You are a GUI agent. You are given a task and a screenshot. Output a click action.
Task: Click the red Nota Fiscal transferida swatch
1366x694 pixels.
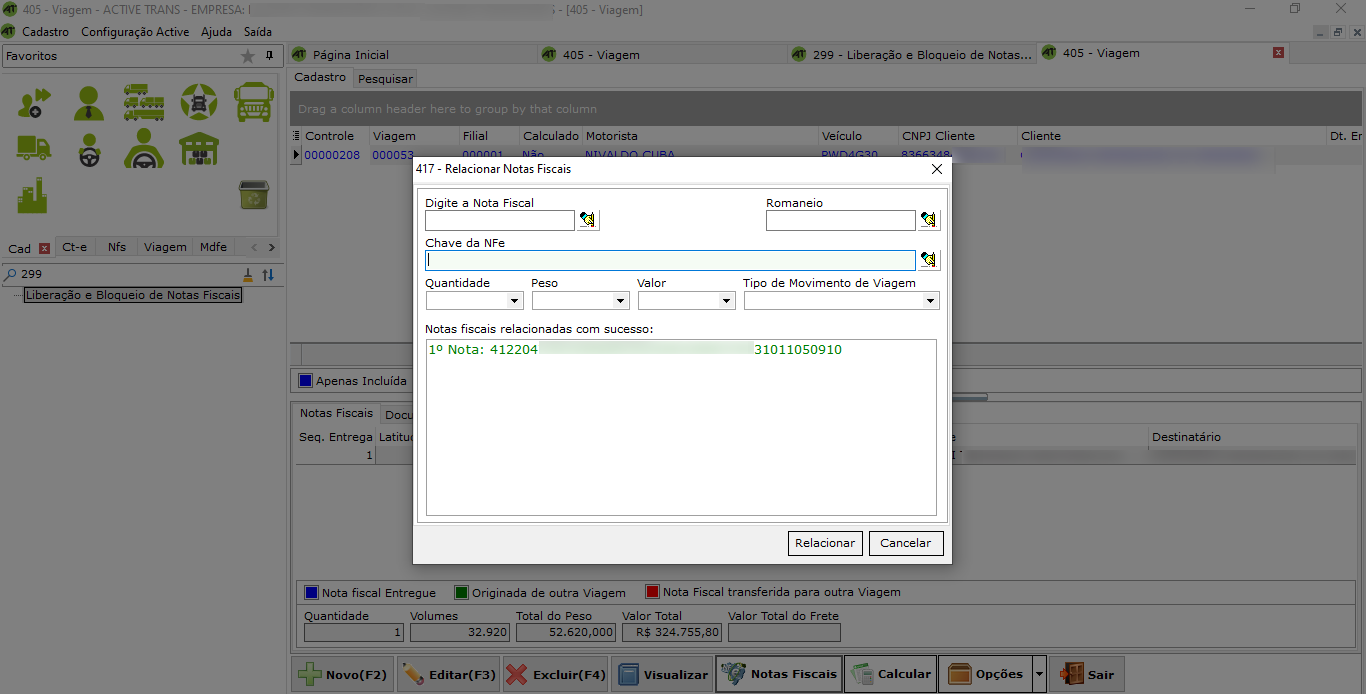(x=652, y=592)
